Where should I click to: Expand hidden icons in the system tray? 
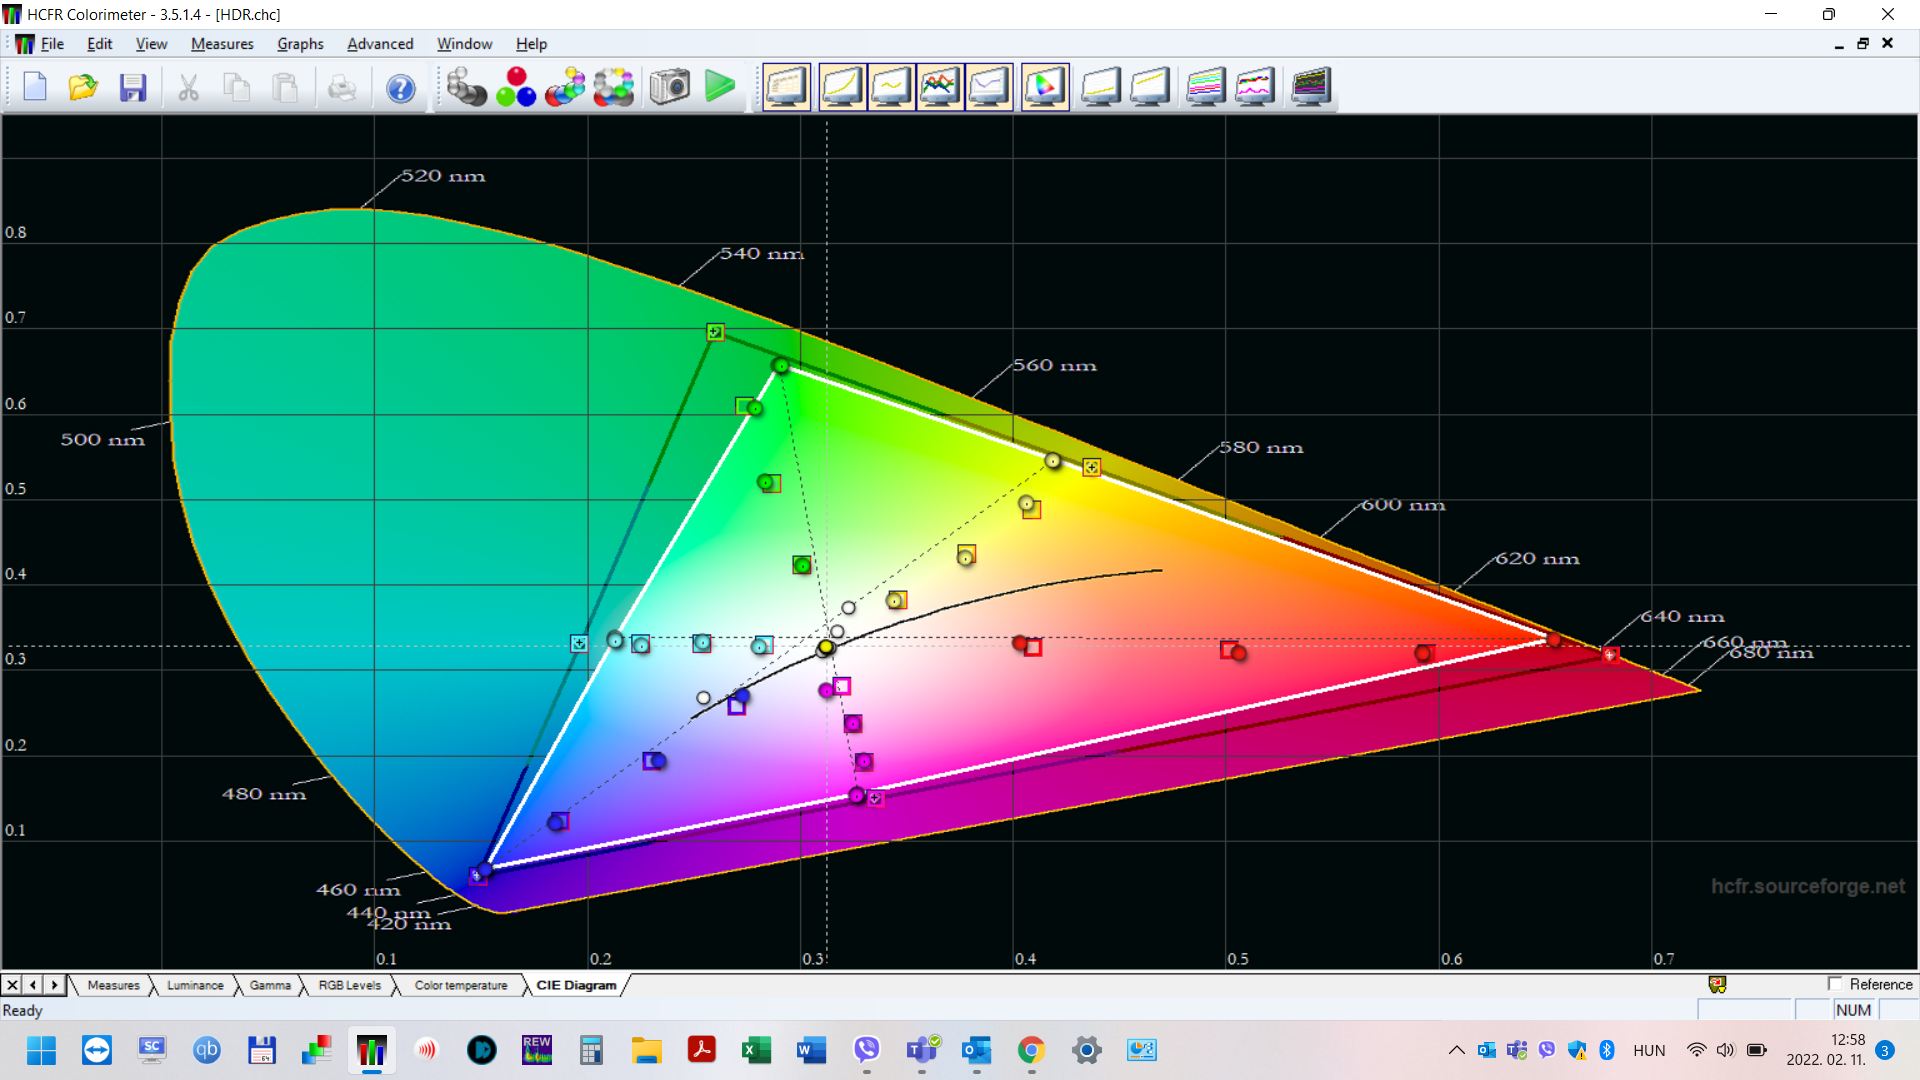click(x=1456, y=1051)
